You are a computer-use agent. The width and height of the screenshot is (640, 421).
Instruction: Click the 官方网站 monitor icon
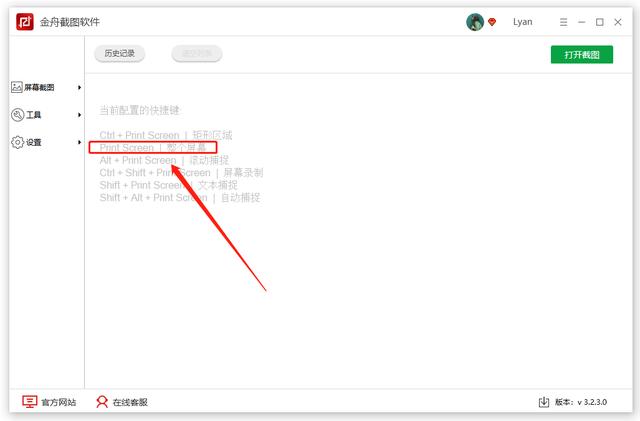pos(30,402)
